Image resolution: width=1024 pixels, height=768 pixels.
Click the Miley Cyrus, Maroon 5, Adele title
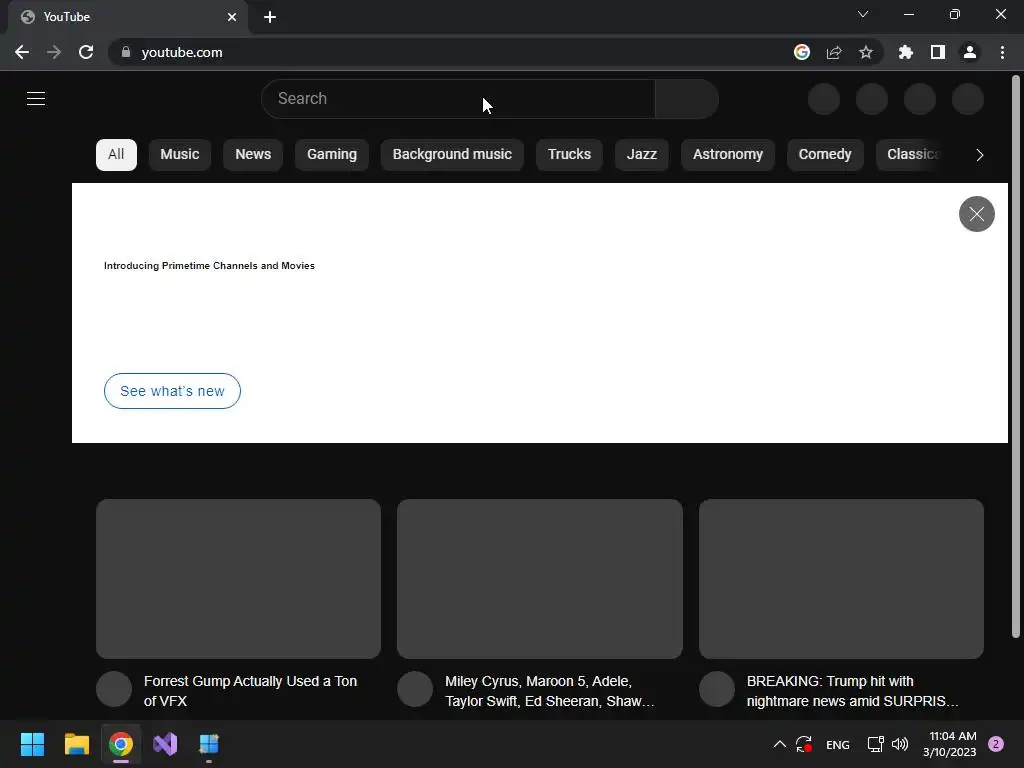pos(549,691)
